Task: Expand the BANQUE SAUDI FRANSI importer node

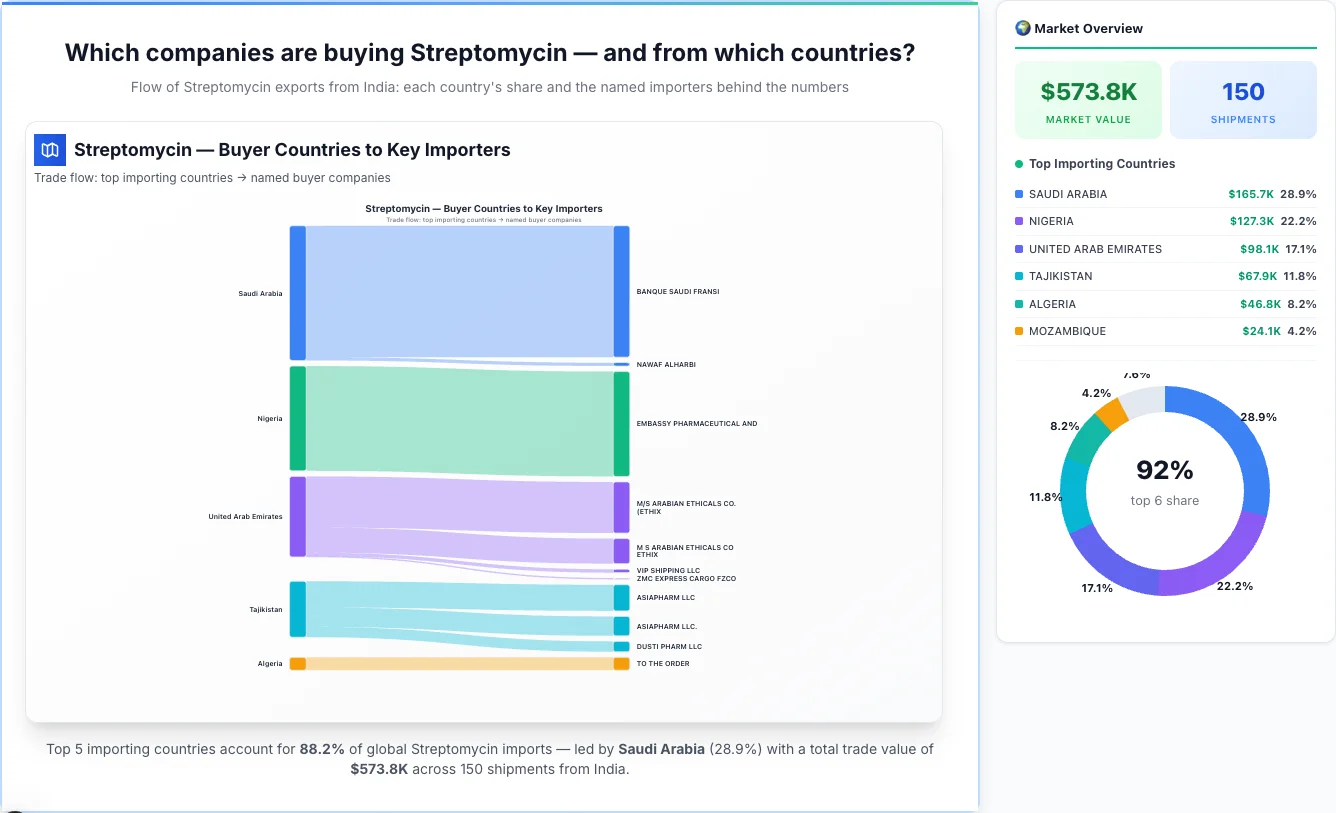Action: click(622, 291)
